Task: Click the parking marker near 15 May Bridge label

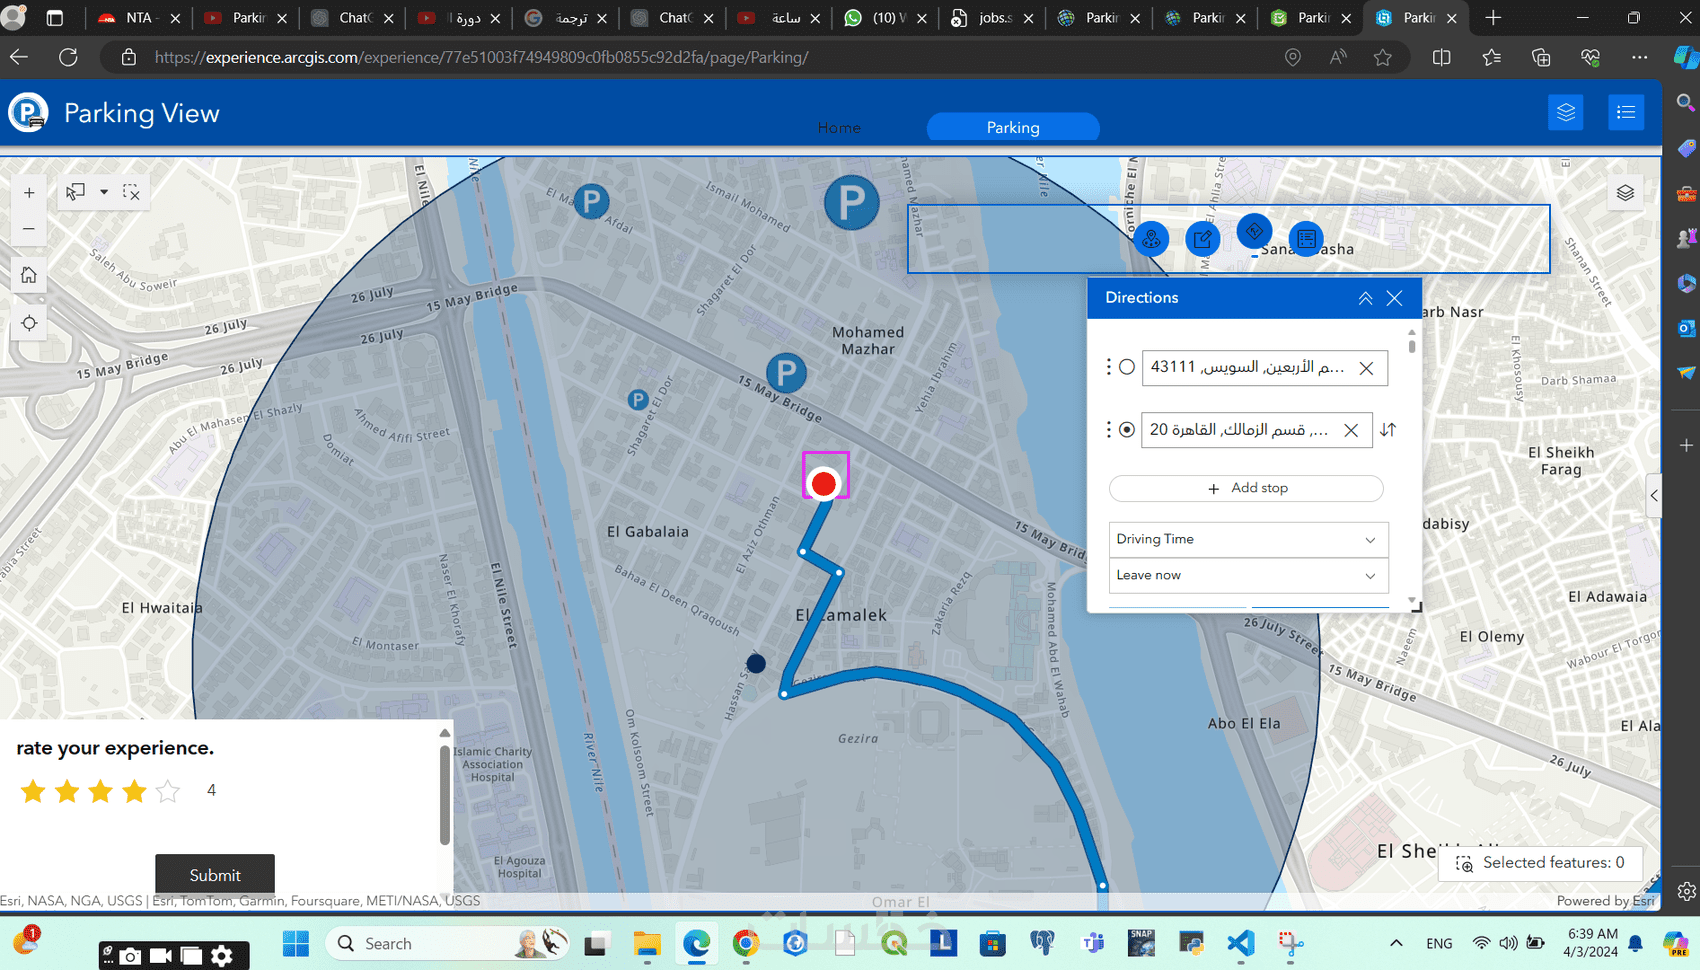Action: tap(786, 373)
